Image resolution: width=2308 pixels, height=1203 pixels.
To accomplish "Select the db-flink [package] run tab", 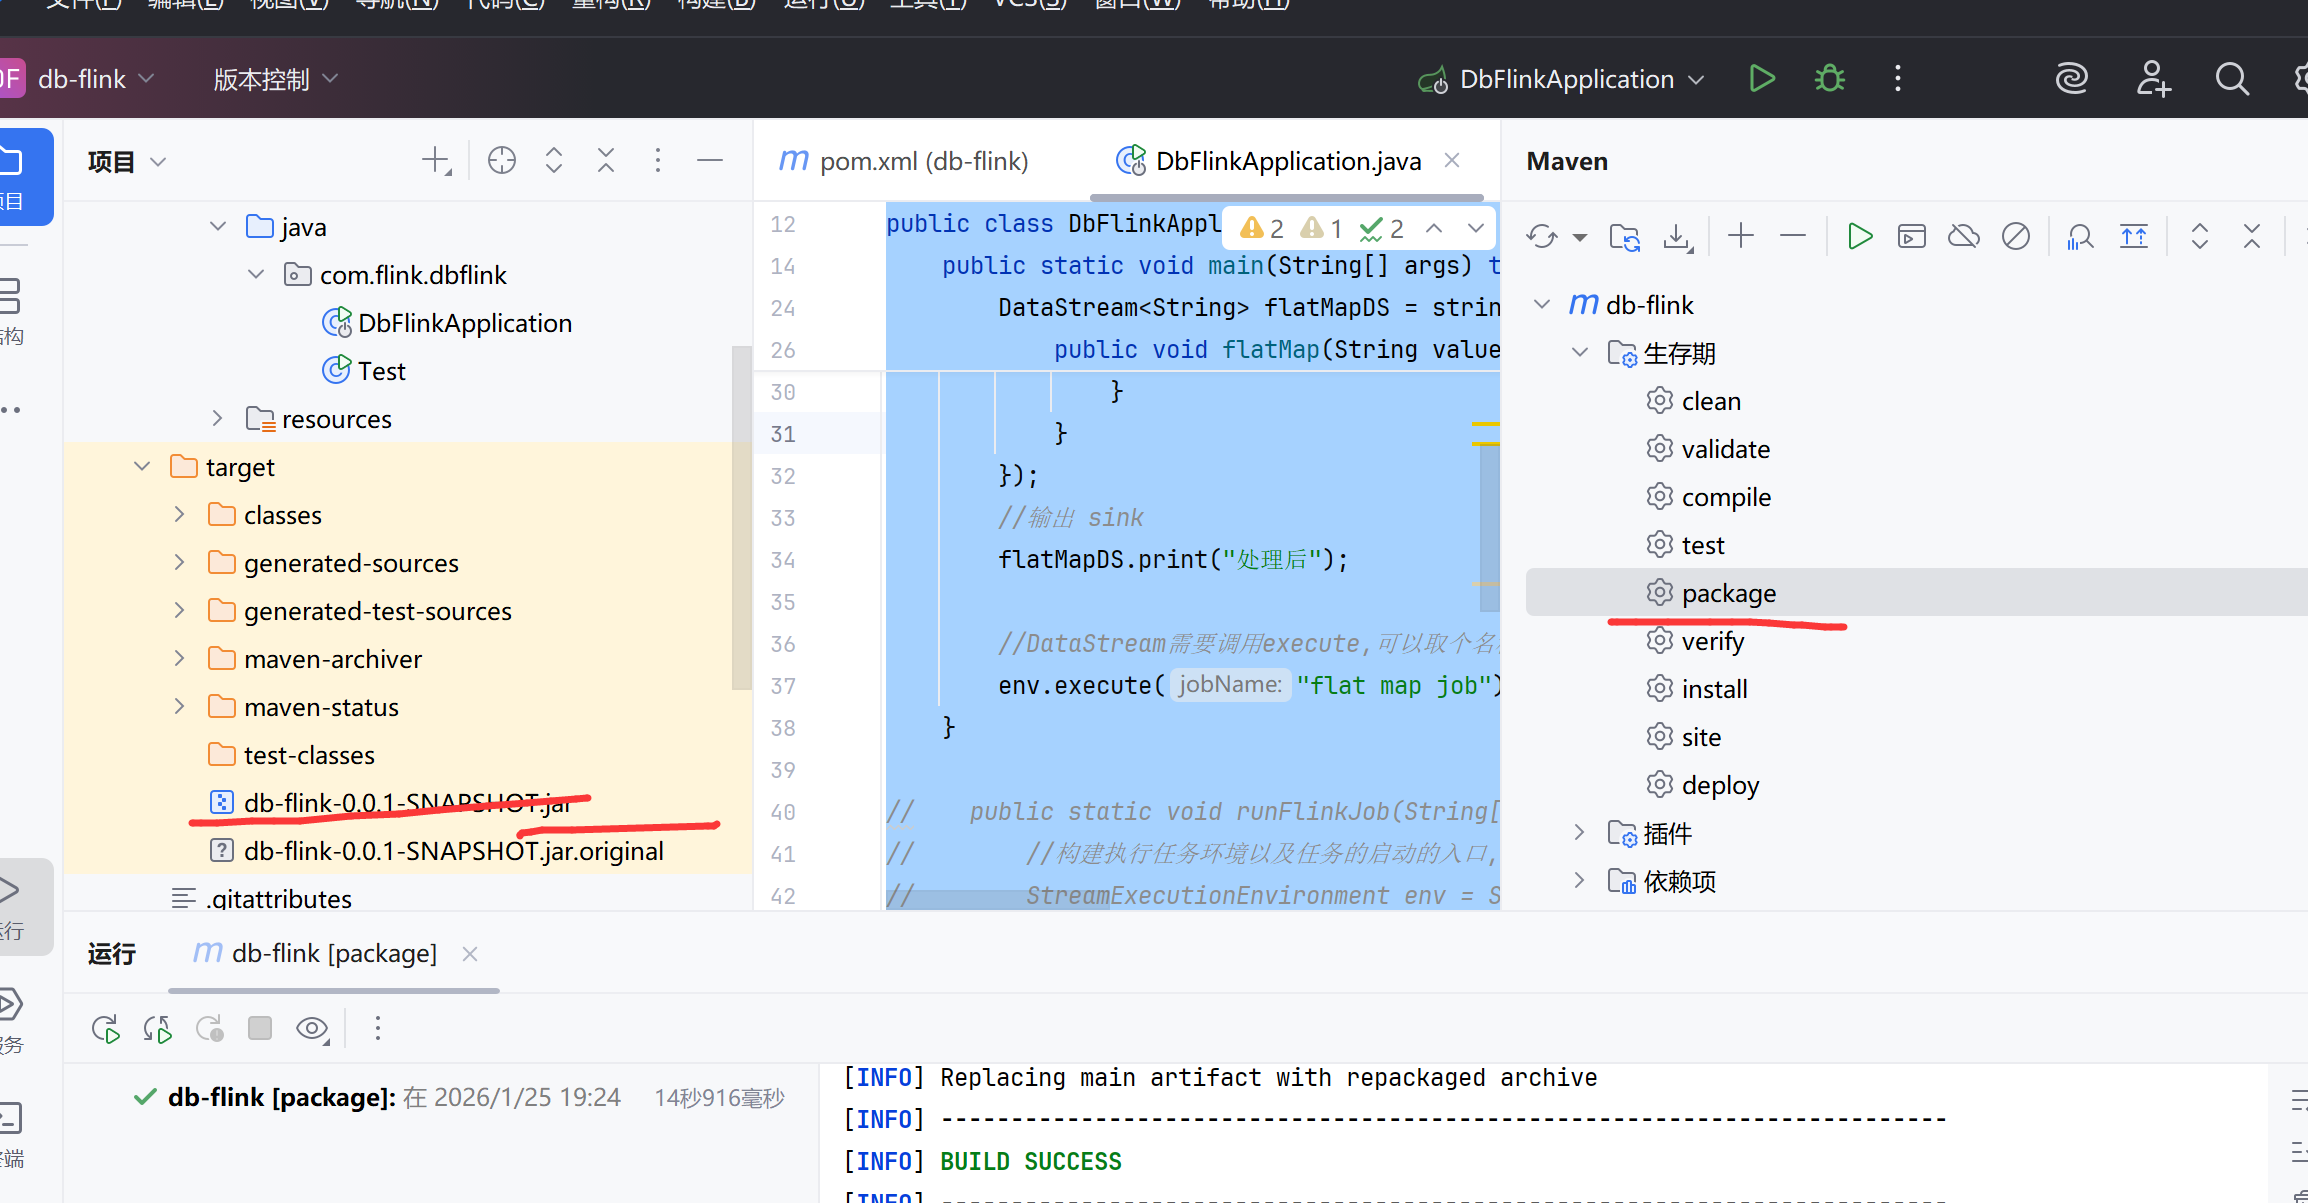I will pos(334,954).
